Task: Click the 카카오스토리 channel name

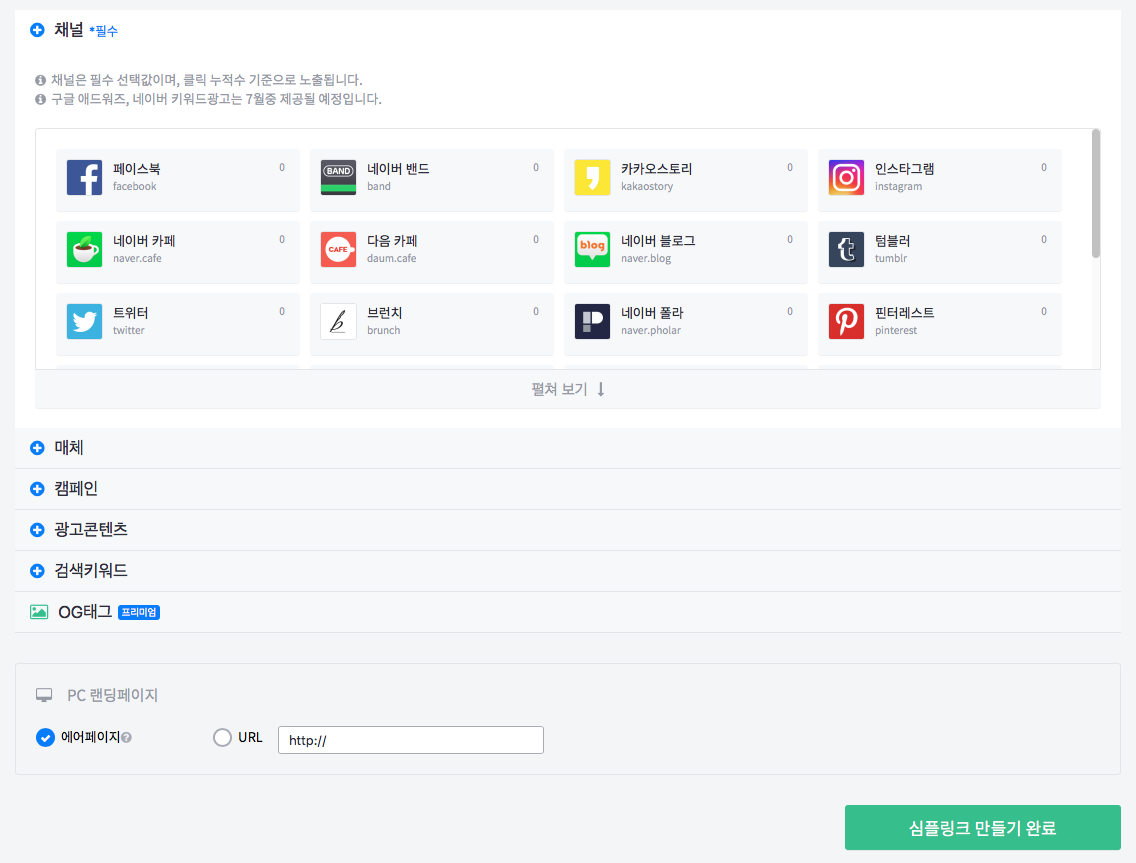Action: click(x=656, y=169)
